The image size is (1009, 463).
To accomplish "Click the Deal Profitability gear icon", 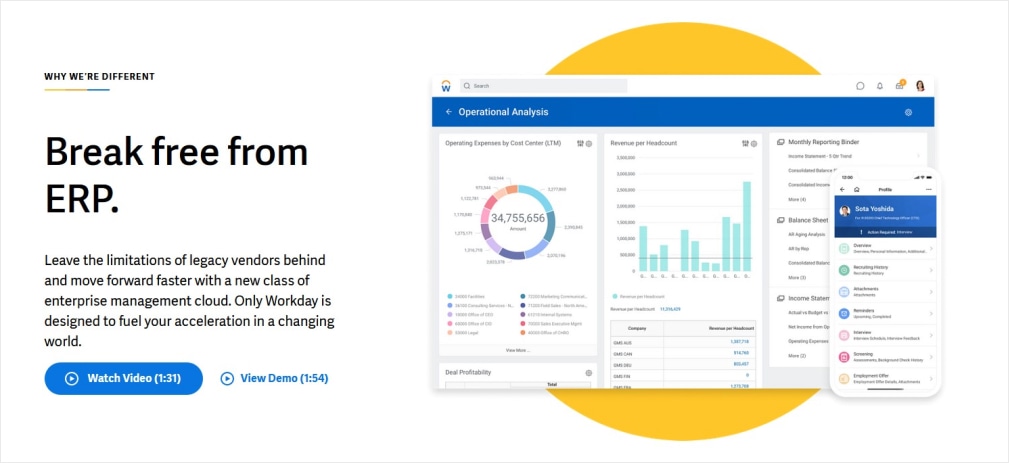I will (588, 373).
